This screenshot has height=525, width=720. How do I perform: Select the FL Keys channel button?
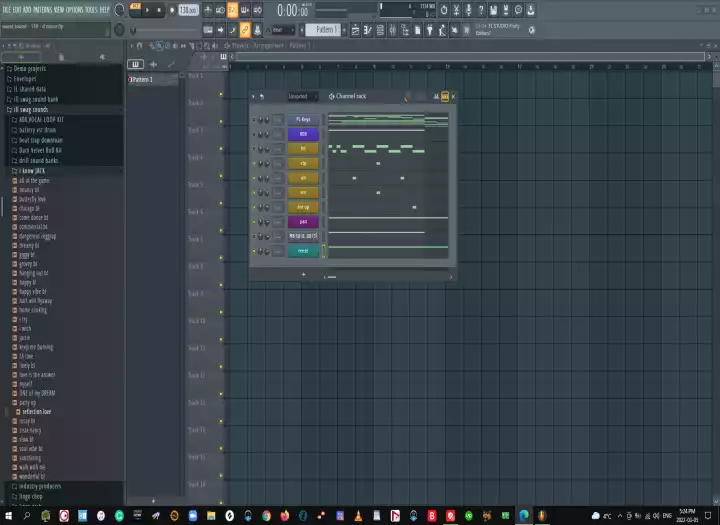coord(303,120)
